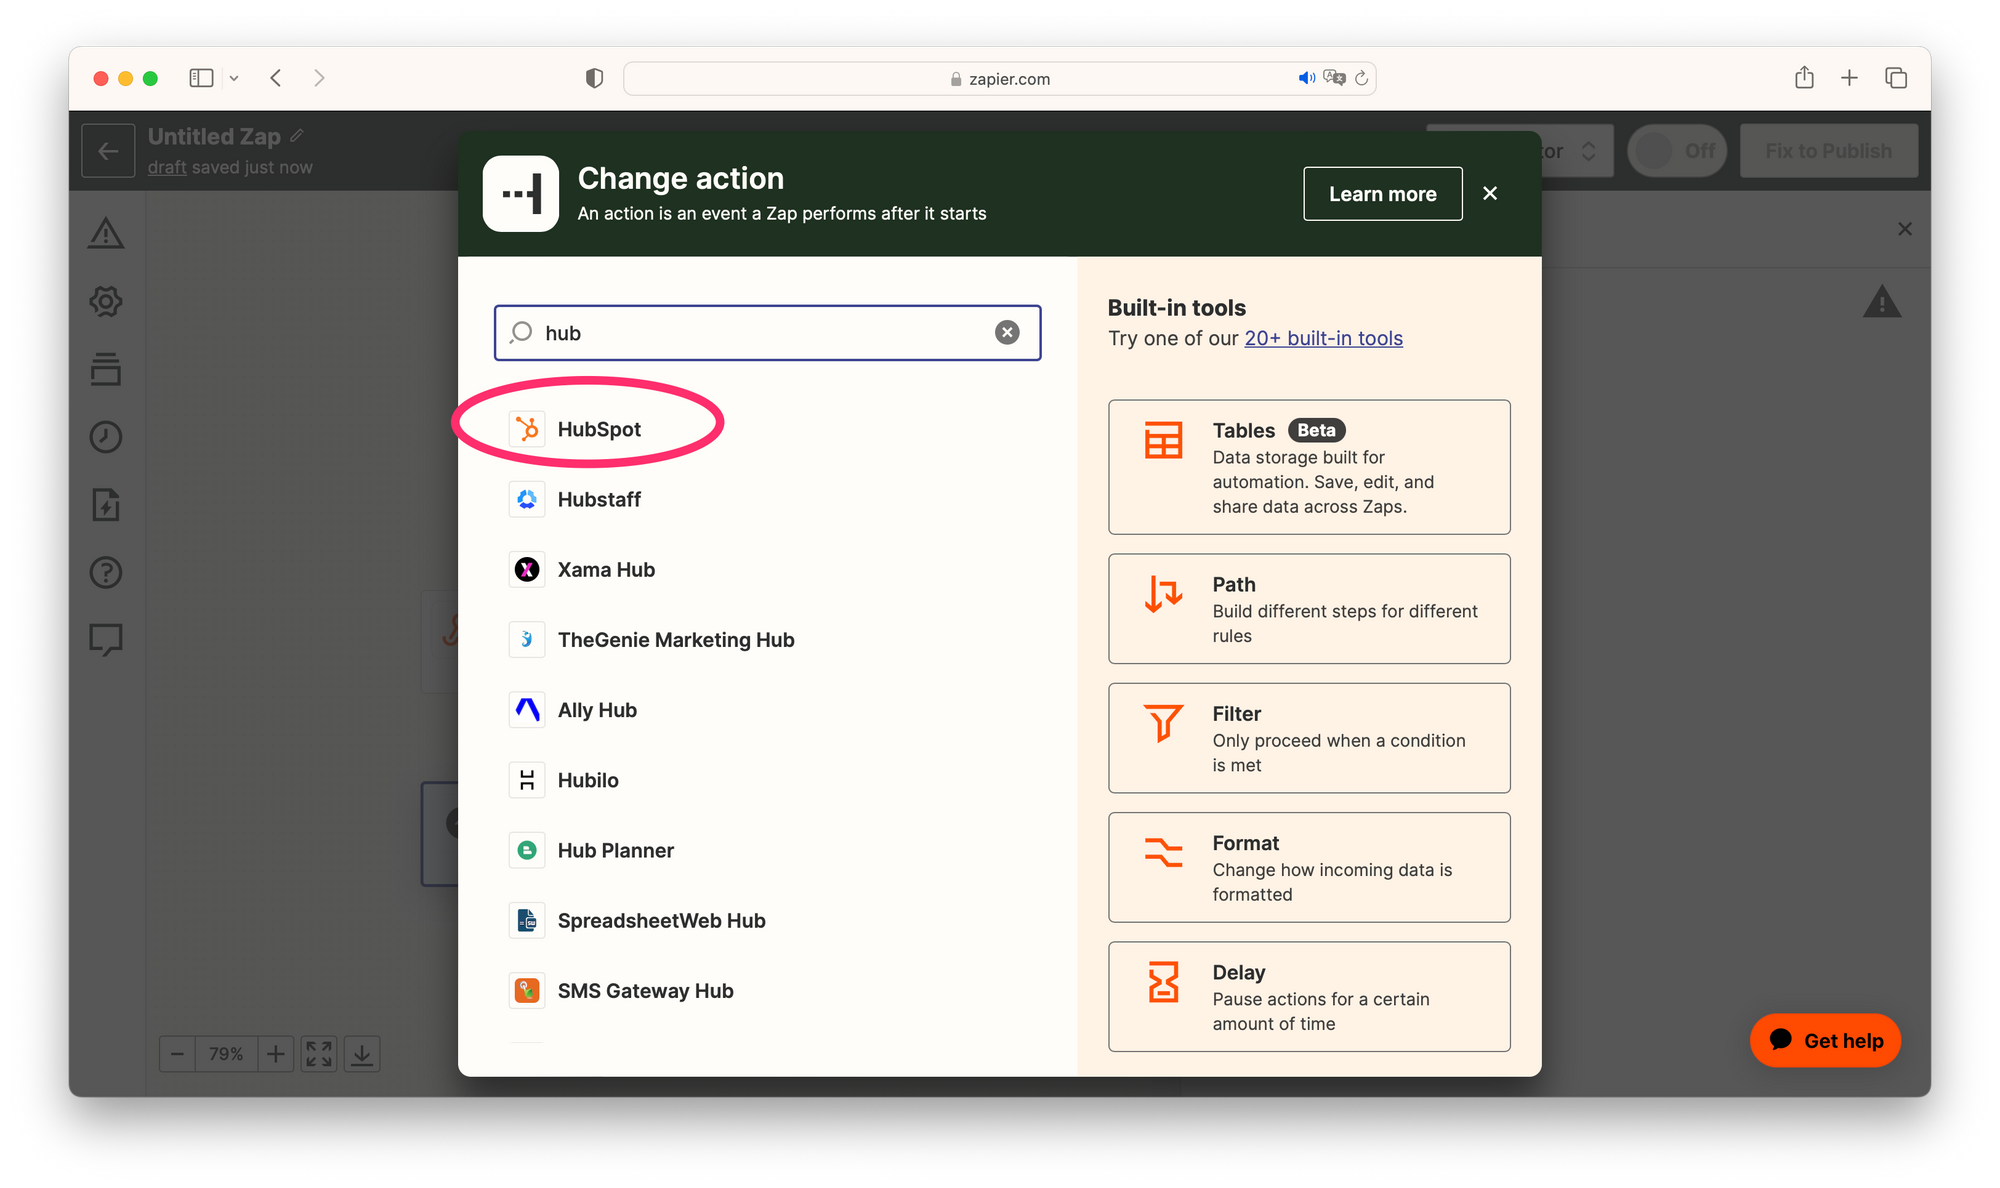This screenshot has width=2000, height=1188.
Task: Reload the page in Safari
Action: pos(1361,78)
